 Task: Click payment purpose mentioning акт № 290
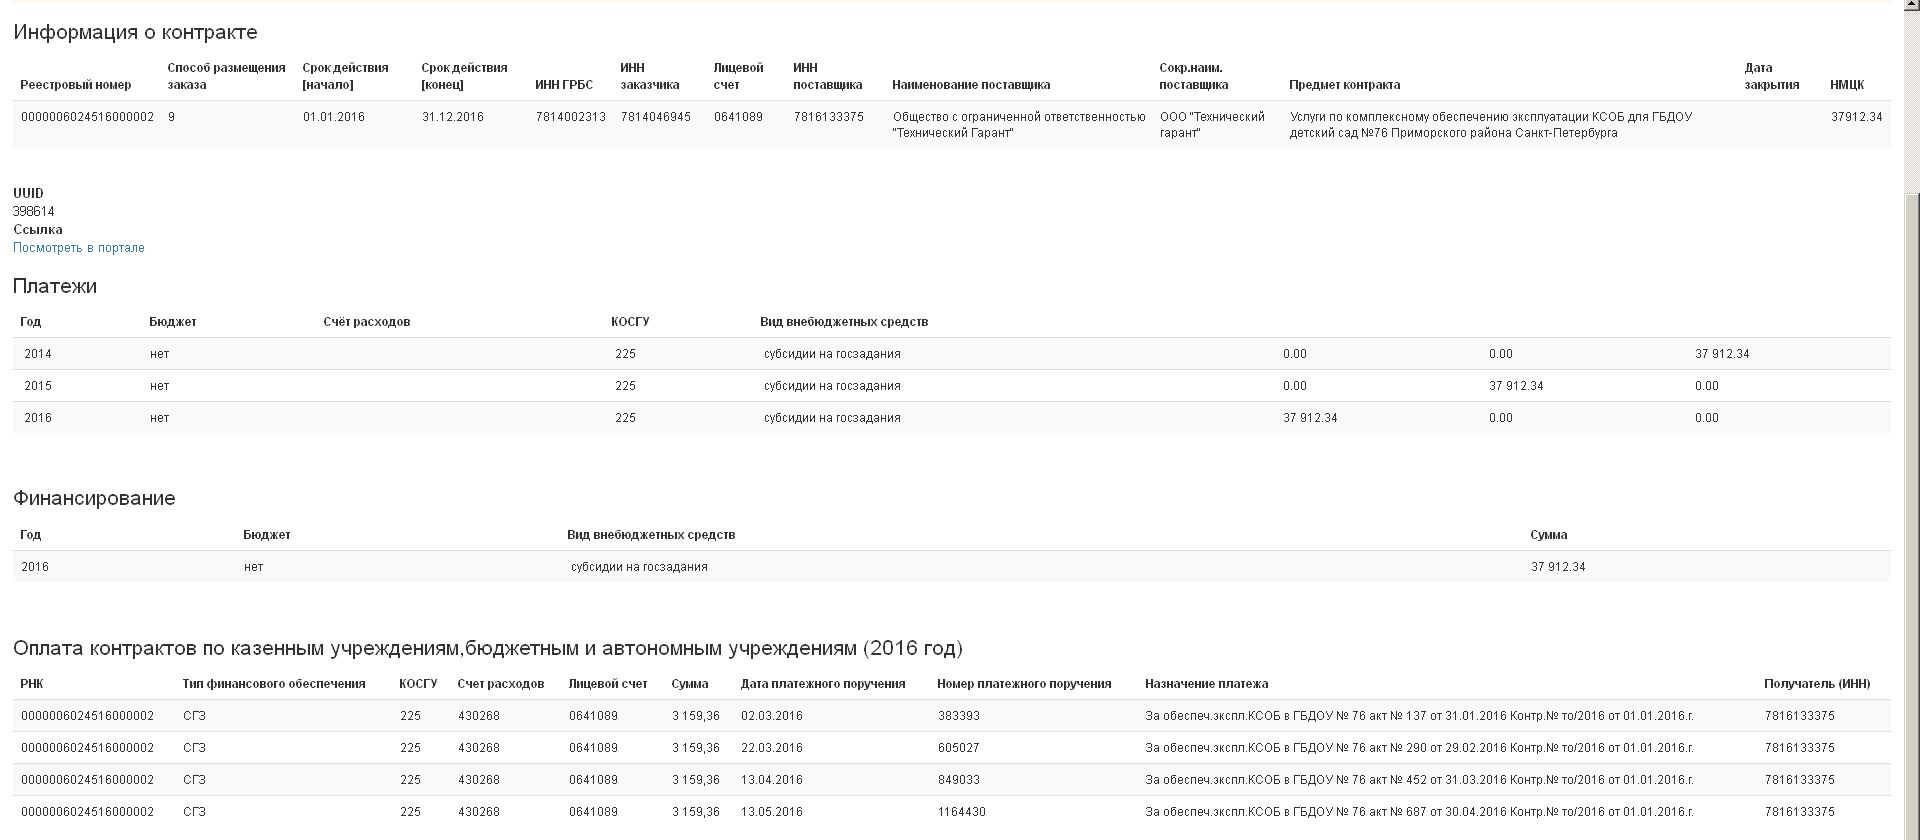1420,748
